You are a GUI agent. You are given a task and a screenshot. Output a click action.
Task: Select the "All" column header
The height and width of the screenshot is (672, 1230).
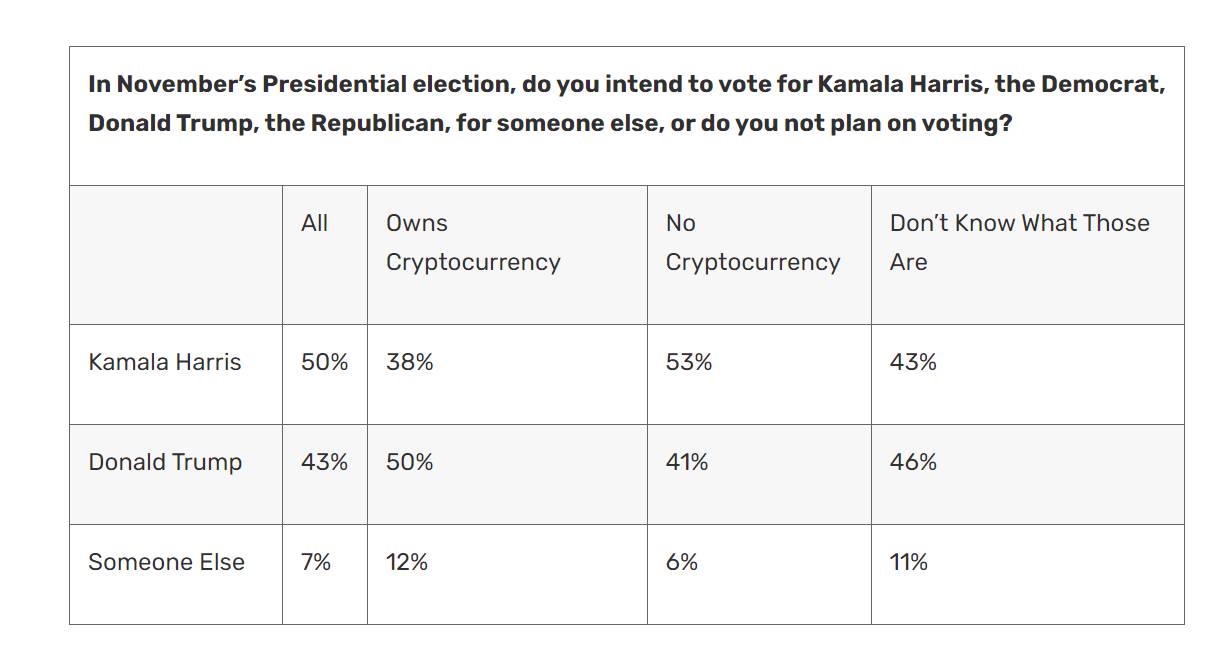(x=314, y=223)
